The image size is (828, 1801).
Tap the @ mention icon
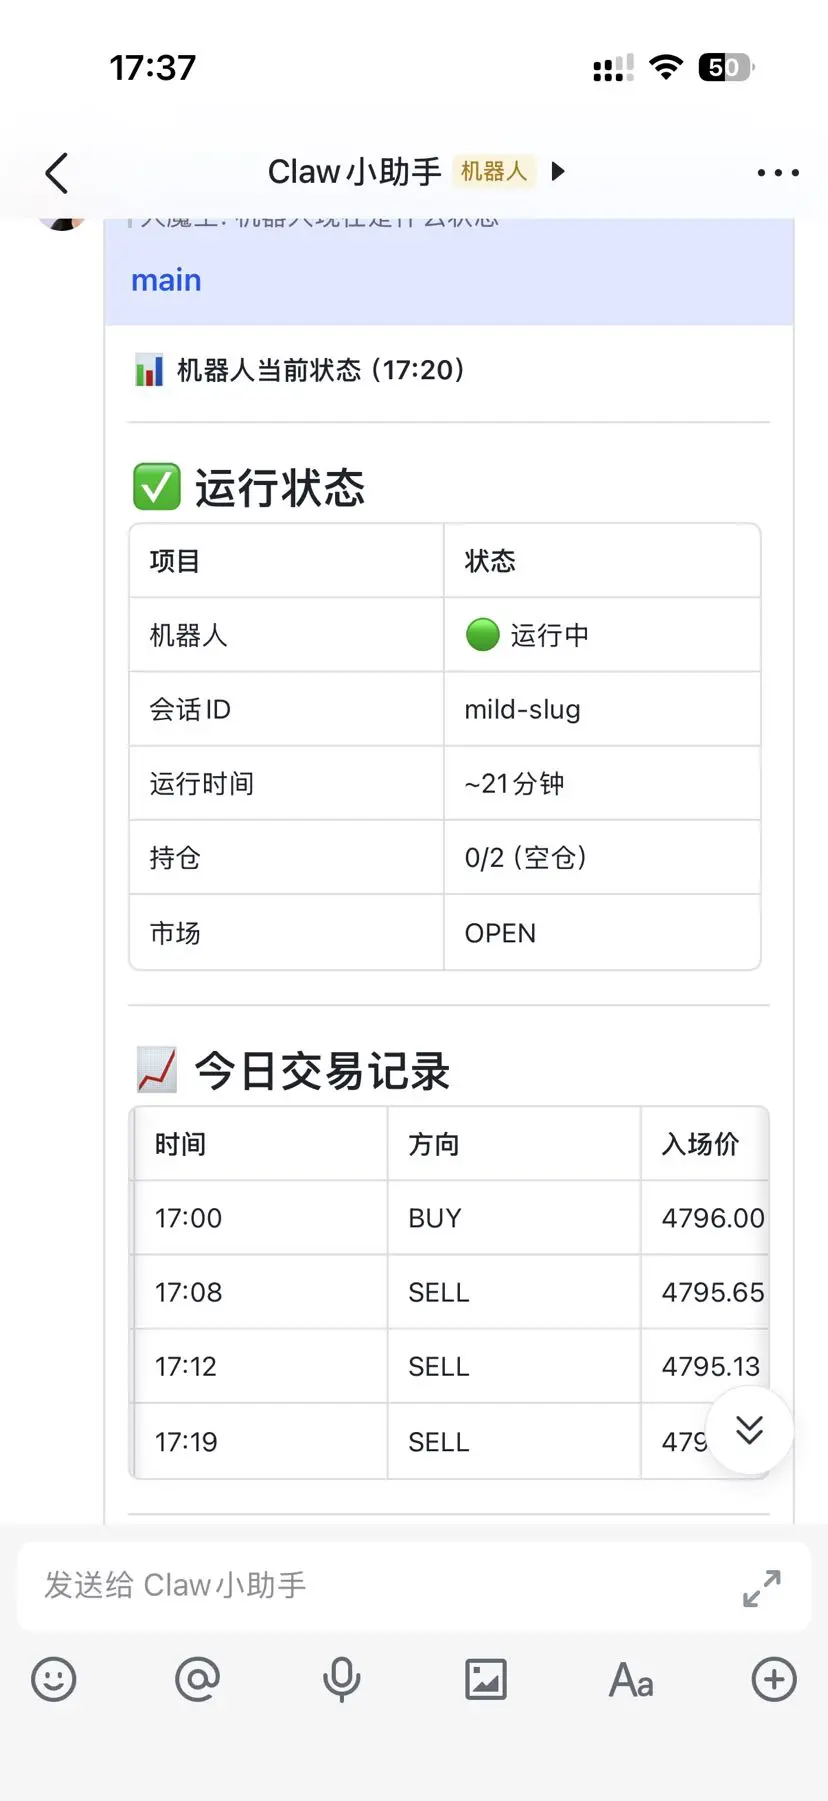197,1679
